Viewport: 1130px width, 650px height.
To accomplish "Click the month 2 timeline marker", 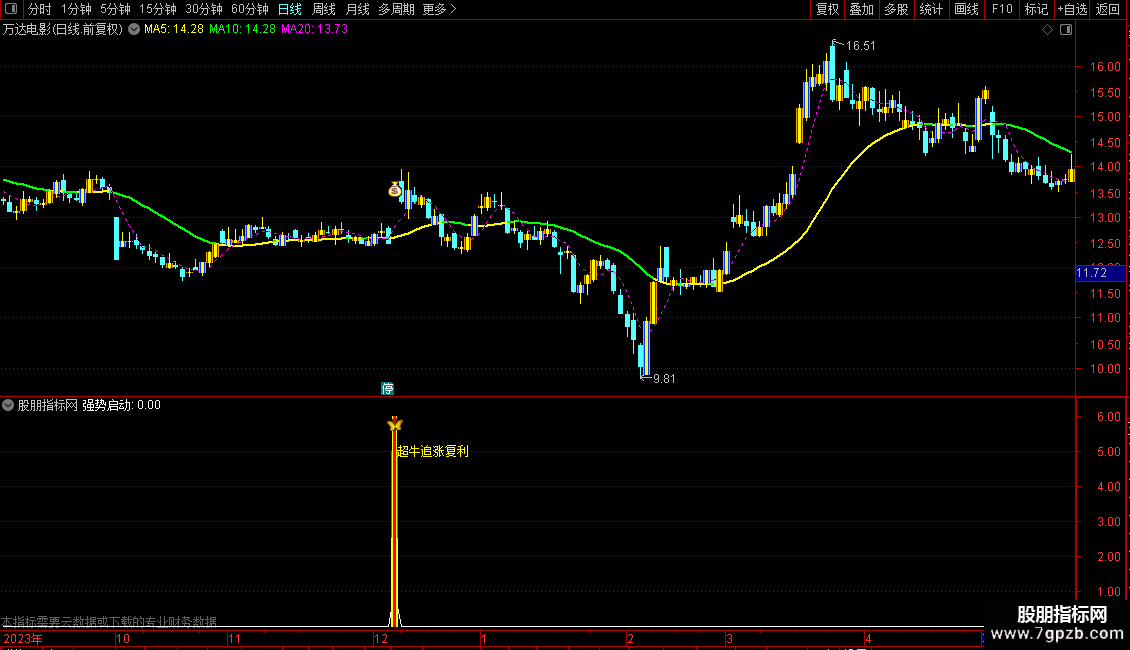I will pyautogui.click(x=631, y=638).
